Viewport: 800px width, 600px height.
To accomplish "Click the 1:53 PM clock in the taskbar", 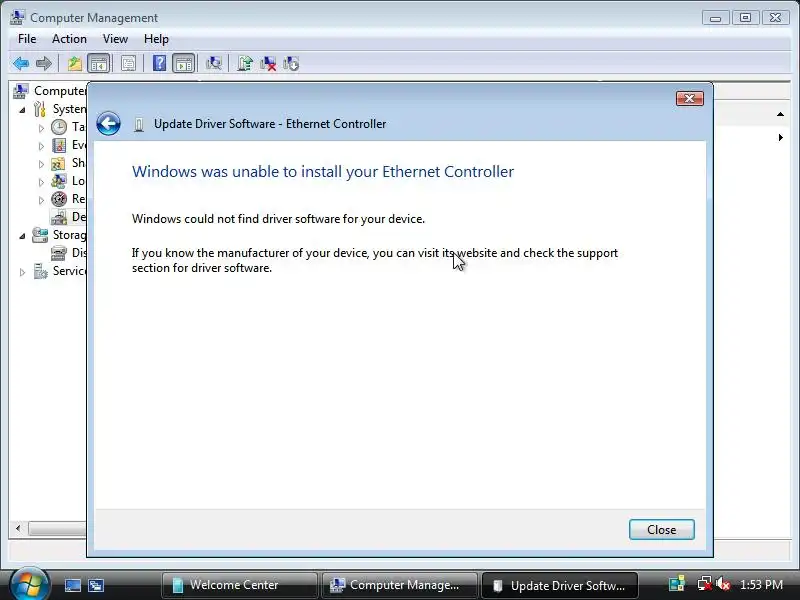I will click(761, 585).
